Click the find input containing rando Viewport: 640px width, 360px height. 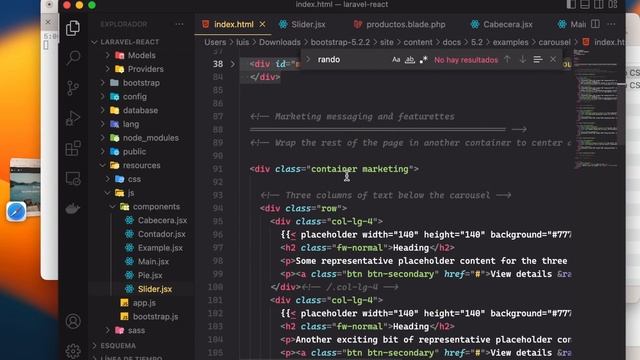tap(352, 60)
